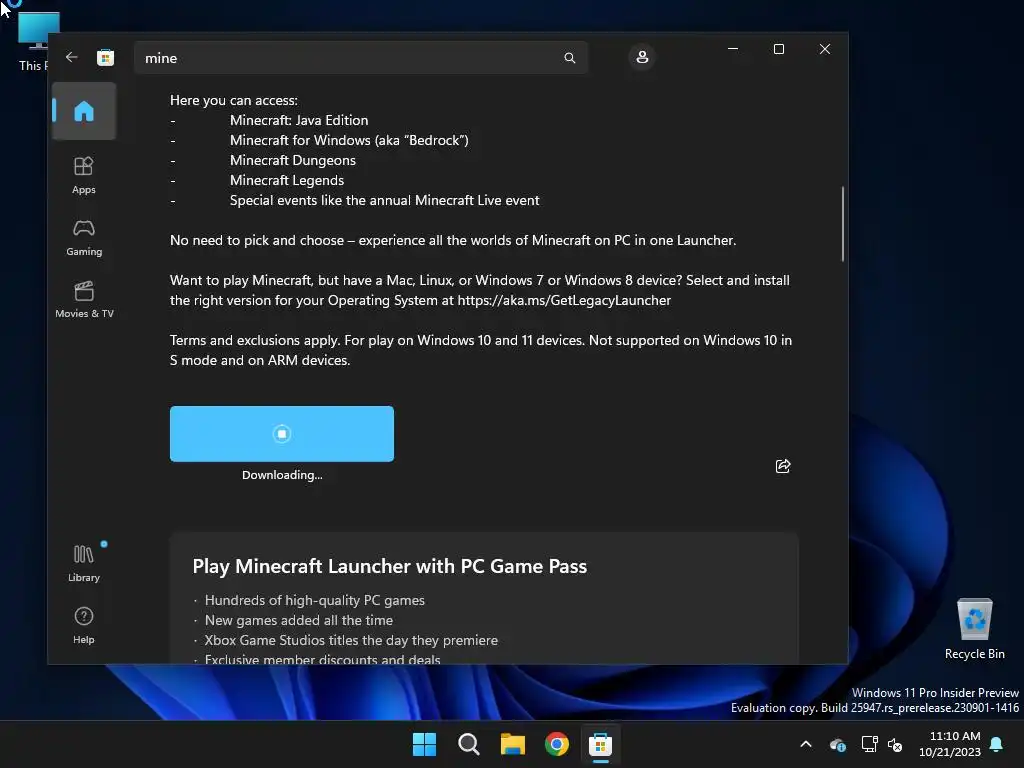Open network display tray icon
This screenshot has height=768, width=1024.
click(869, 744)
